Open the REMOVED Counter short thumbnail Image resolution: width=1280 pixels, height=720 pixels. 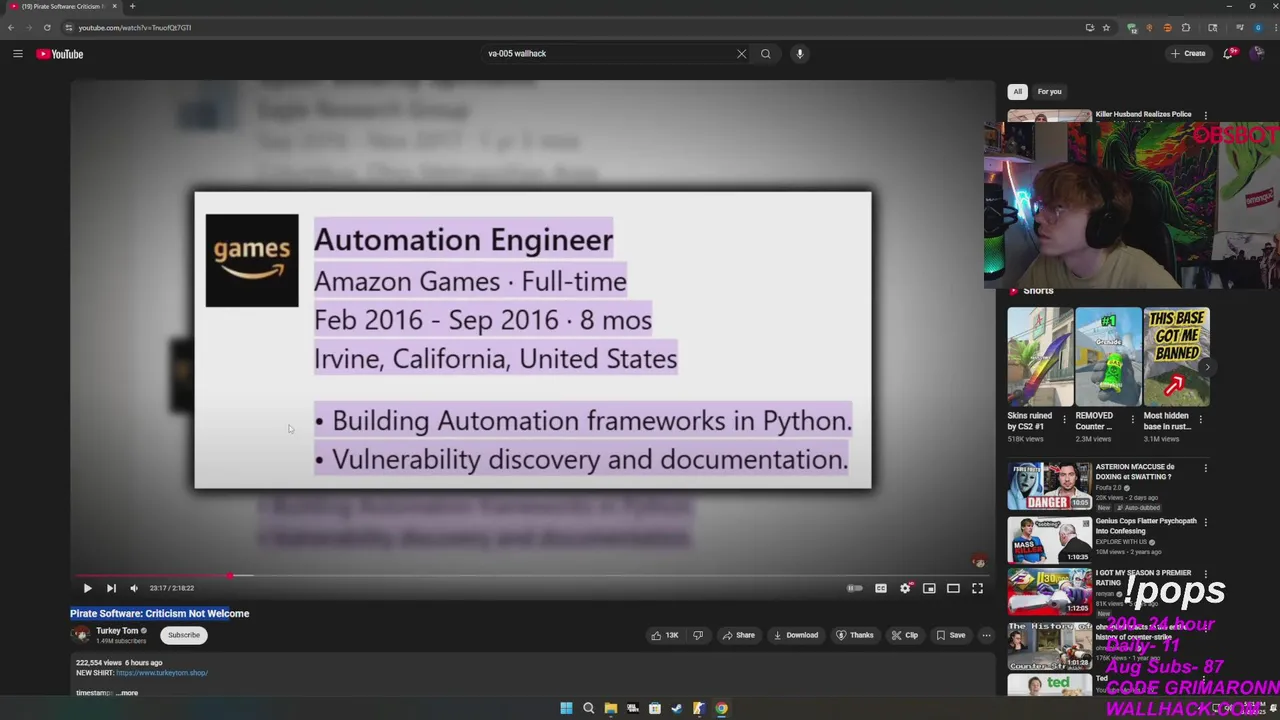(1108, 357)
